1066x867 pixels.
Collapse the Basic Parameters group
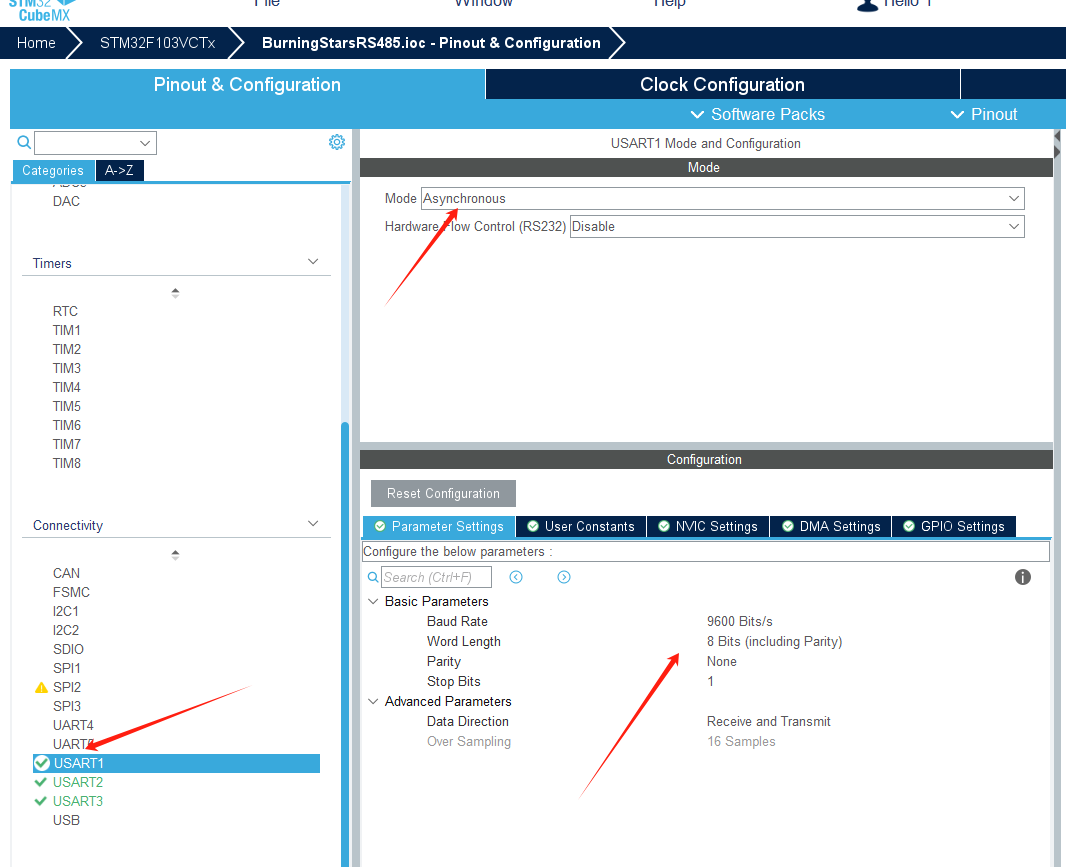pos(373,602)
